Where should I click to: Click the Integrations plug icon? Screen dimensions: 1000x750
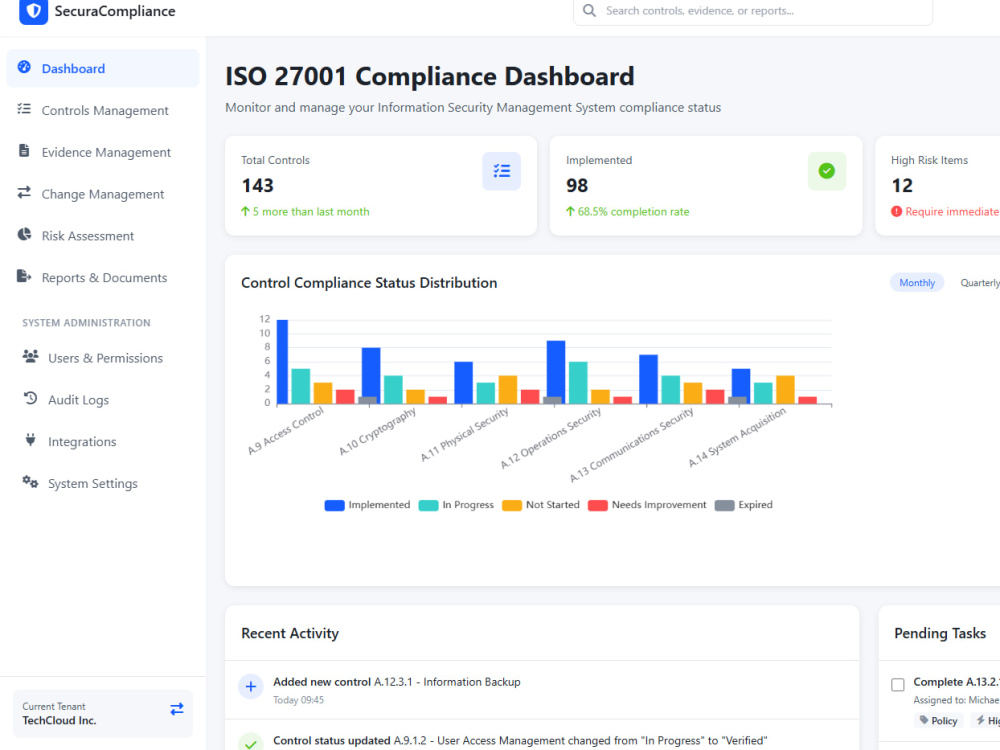point(30,440)
